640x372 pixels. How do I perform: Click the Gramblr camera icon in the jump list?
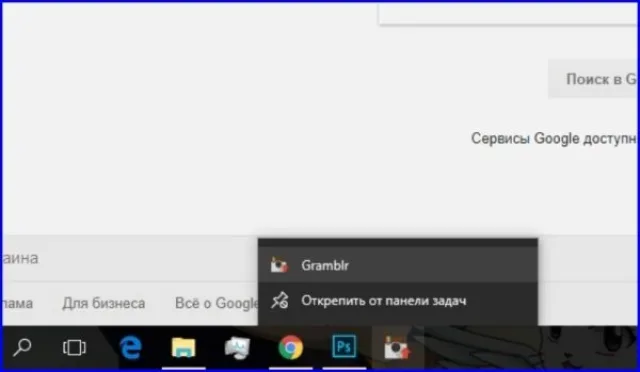(x=279, y=265)
